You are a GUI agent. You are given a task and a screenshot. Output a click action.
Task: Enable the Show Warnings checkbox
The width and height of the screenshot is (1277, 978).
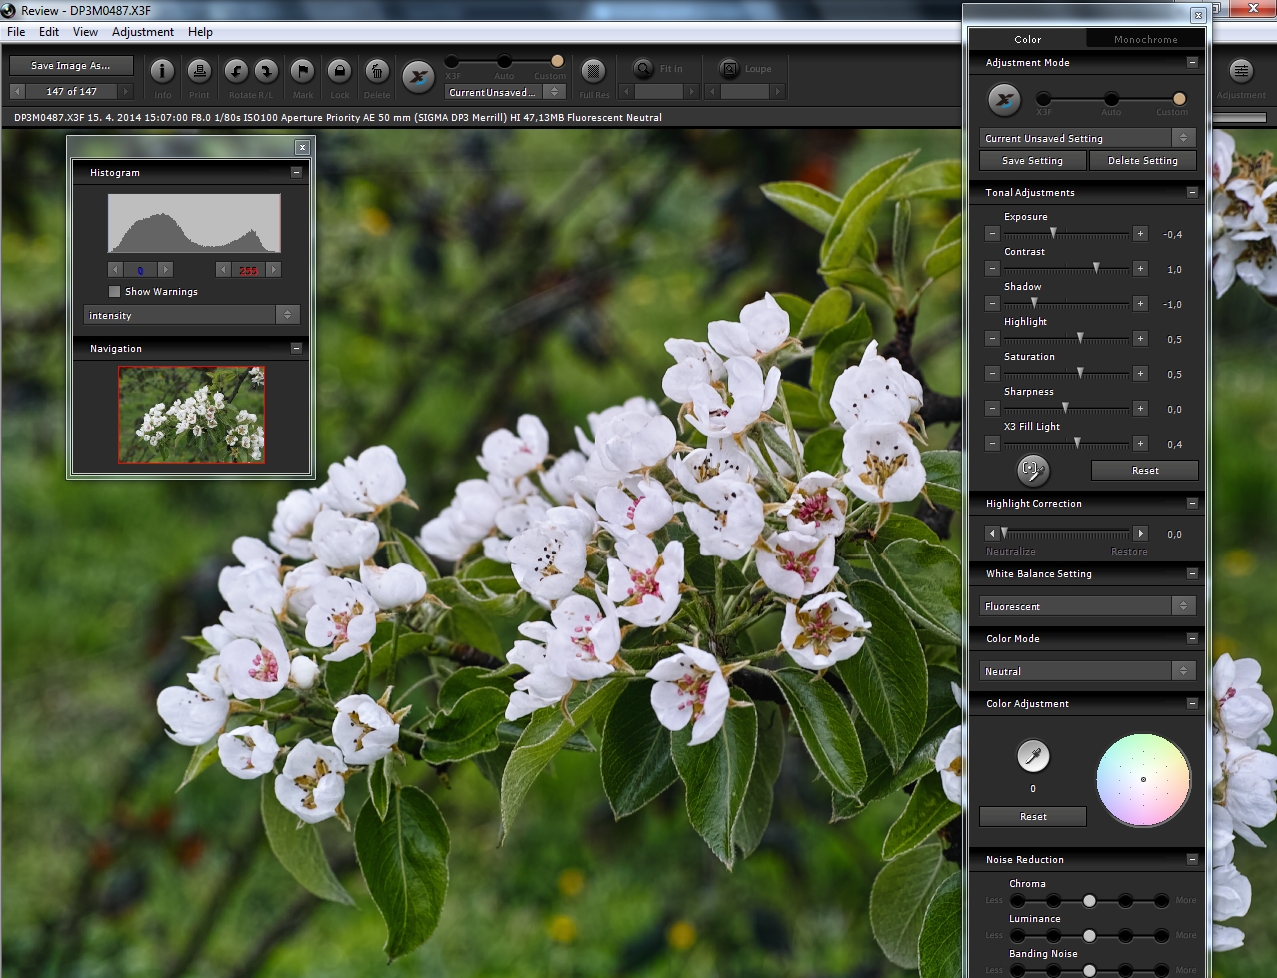point(115,292)
